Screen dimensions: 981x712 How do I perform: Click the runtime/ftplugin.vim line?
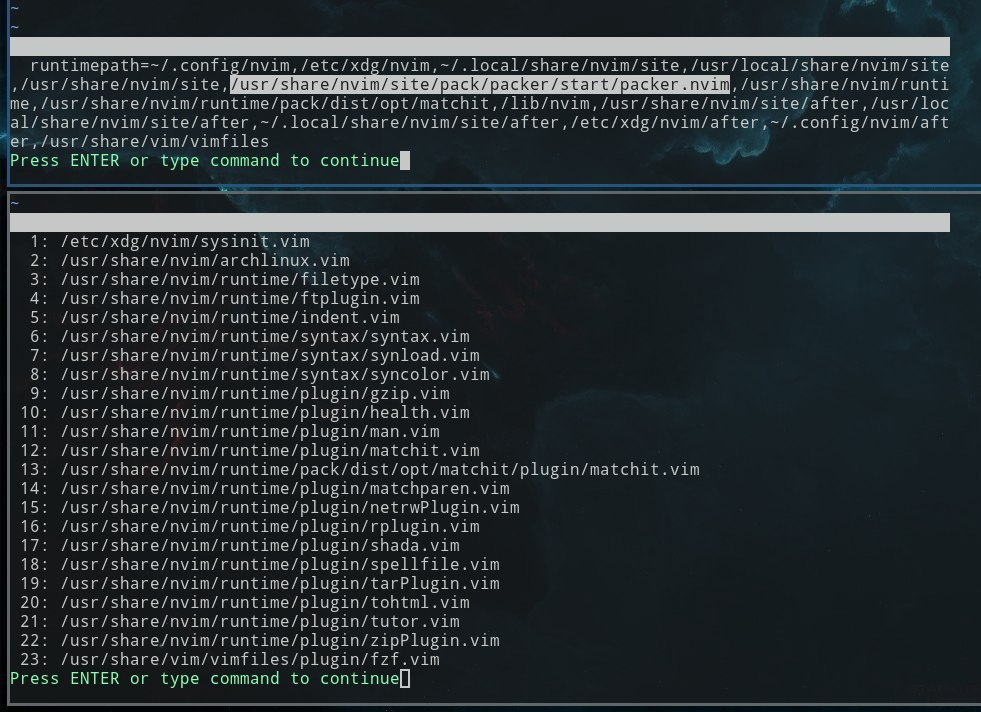[x=240, y=298]
